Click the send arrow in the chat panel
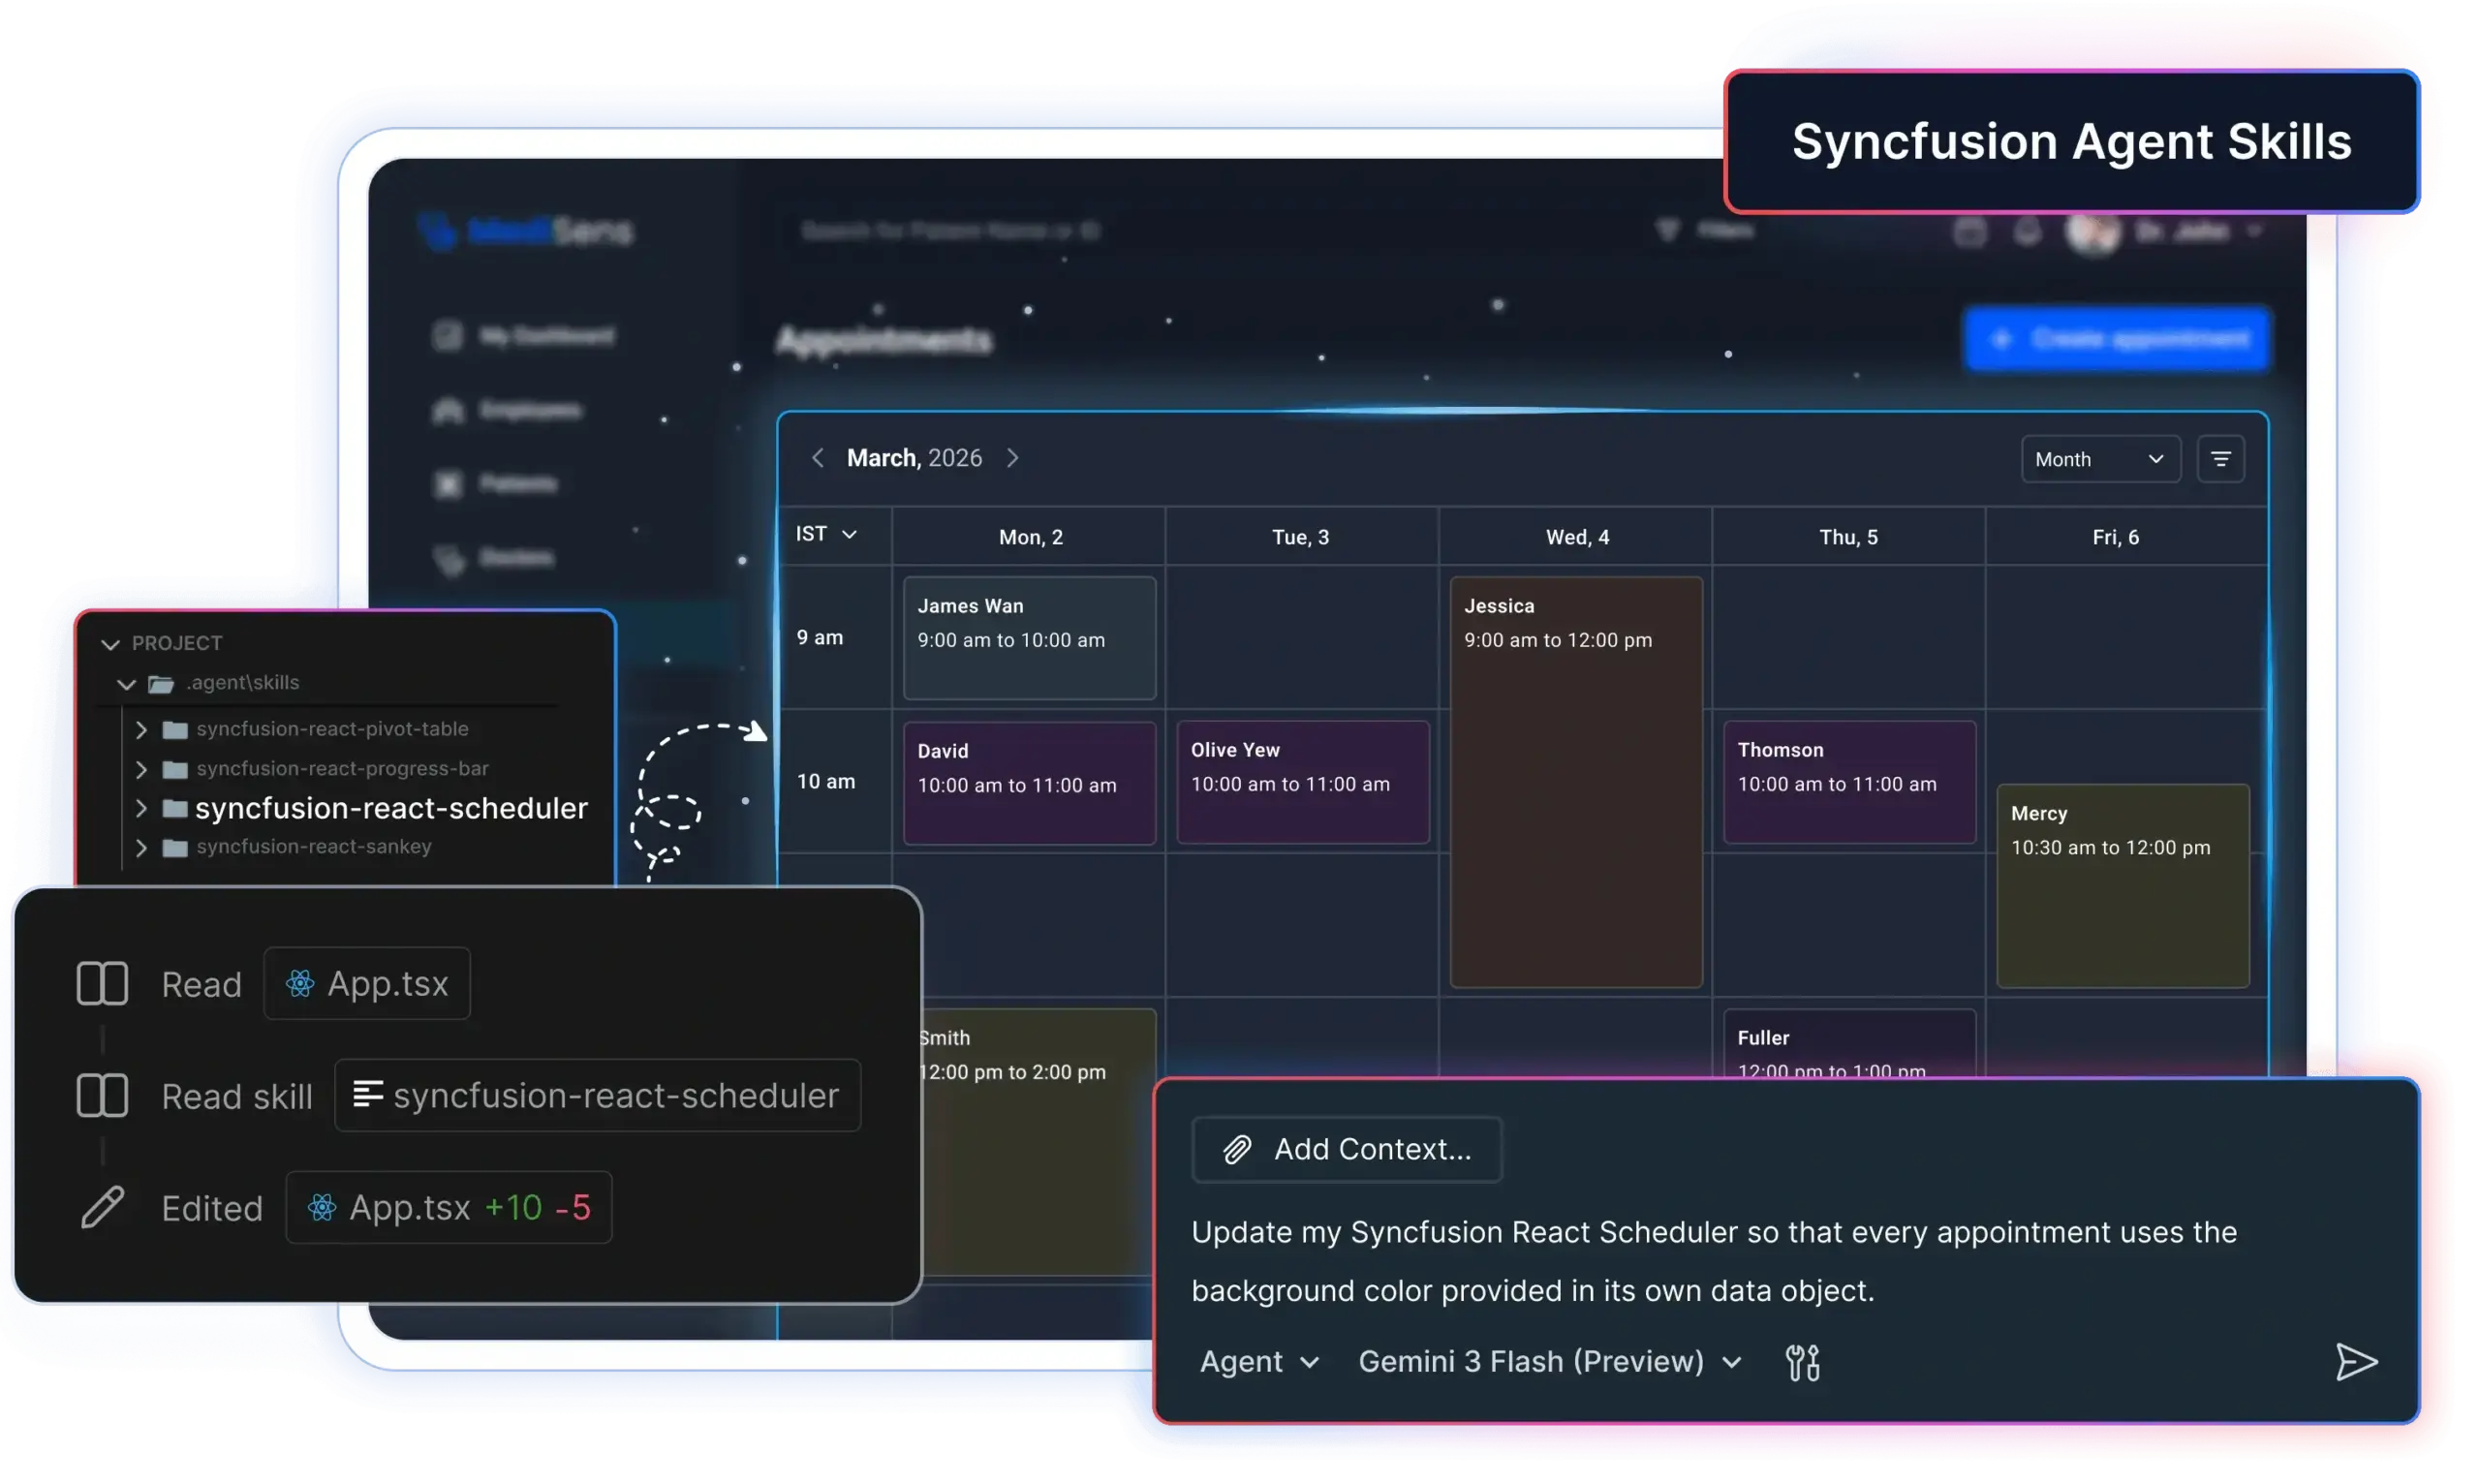The height and width of the screenshot is (1484, 2480). click(x=2355, y=1361)
